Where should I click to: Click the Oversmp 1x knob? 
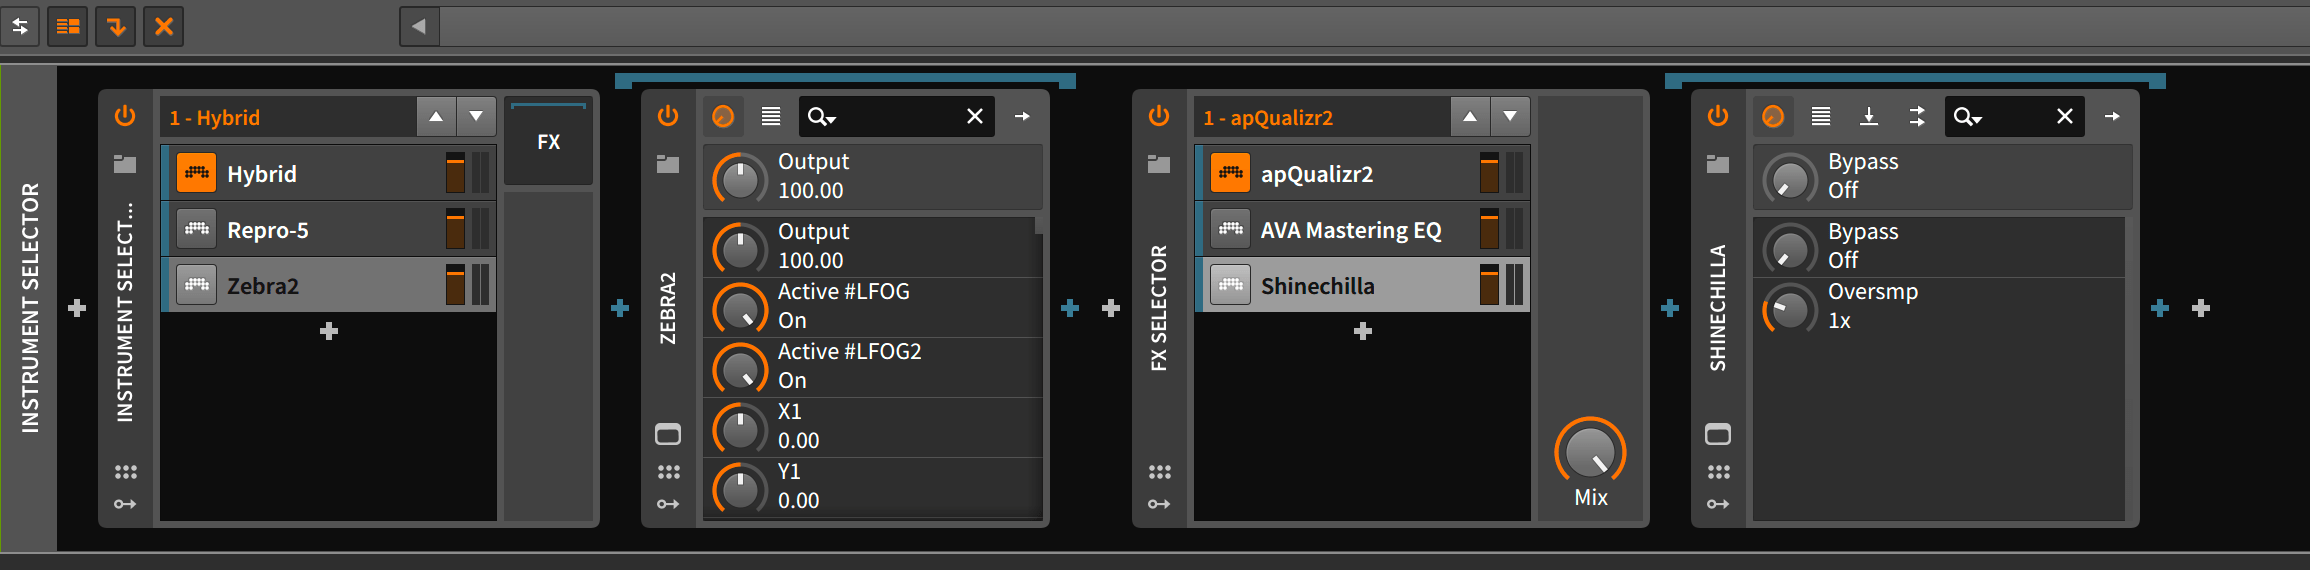(x=1790, y=308)
